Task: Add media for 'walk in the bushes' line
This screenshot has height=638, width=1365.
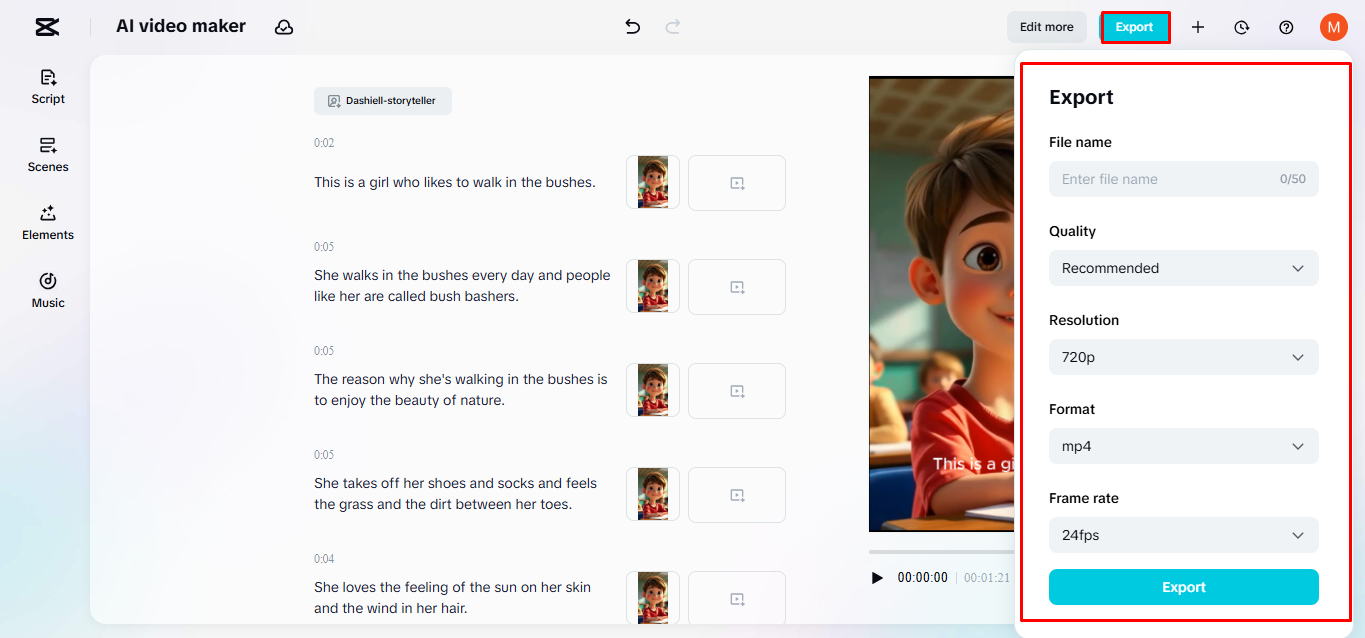Action: (x=737, y=183)
